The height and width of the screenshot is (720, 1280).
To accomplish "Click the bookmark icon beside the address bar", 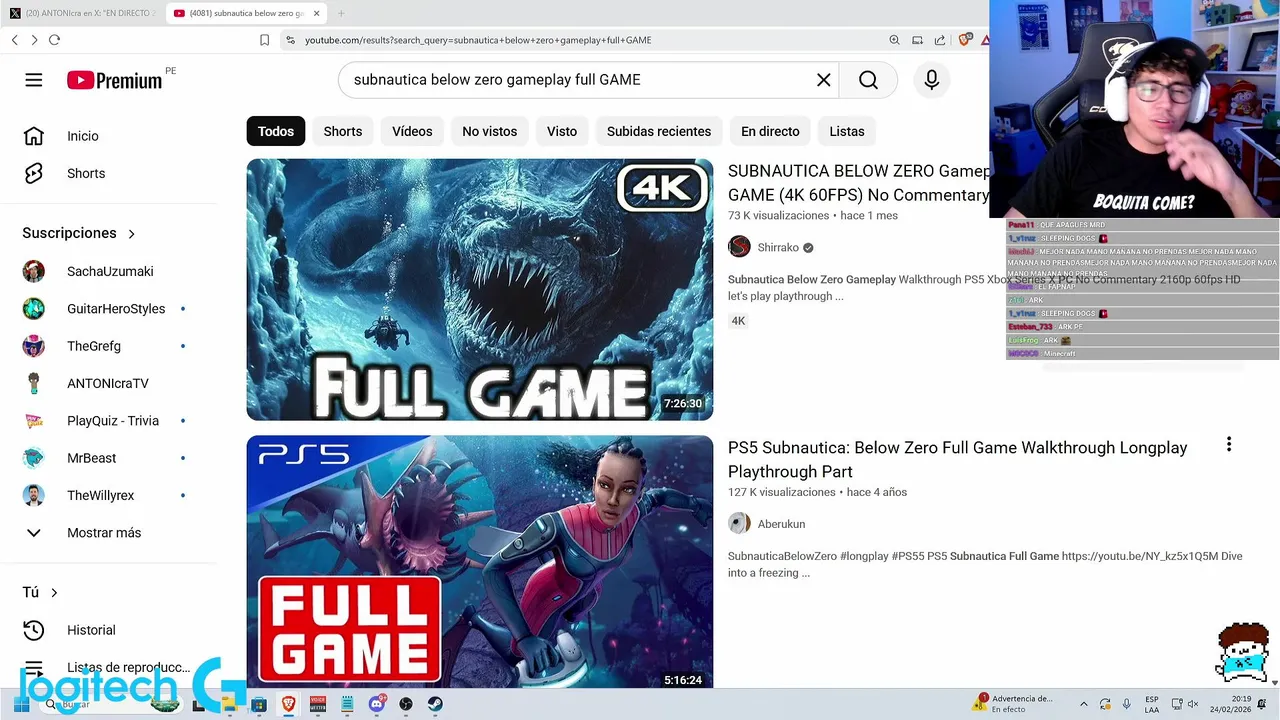I will (x=264, y=40).
